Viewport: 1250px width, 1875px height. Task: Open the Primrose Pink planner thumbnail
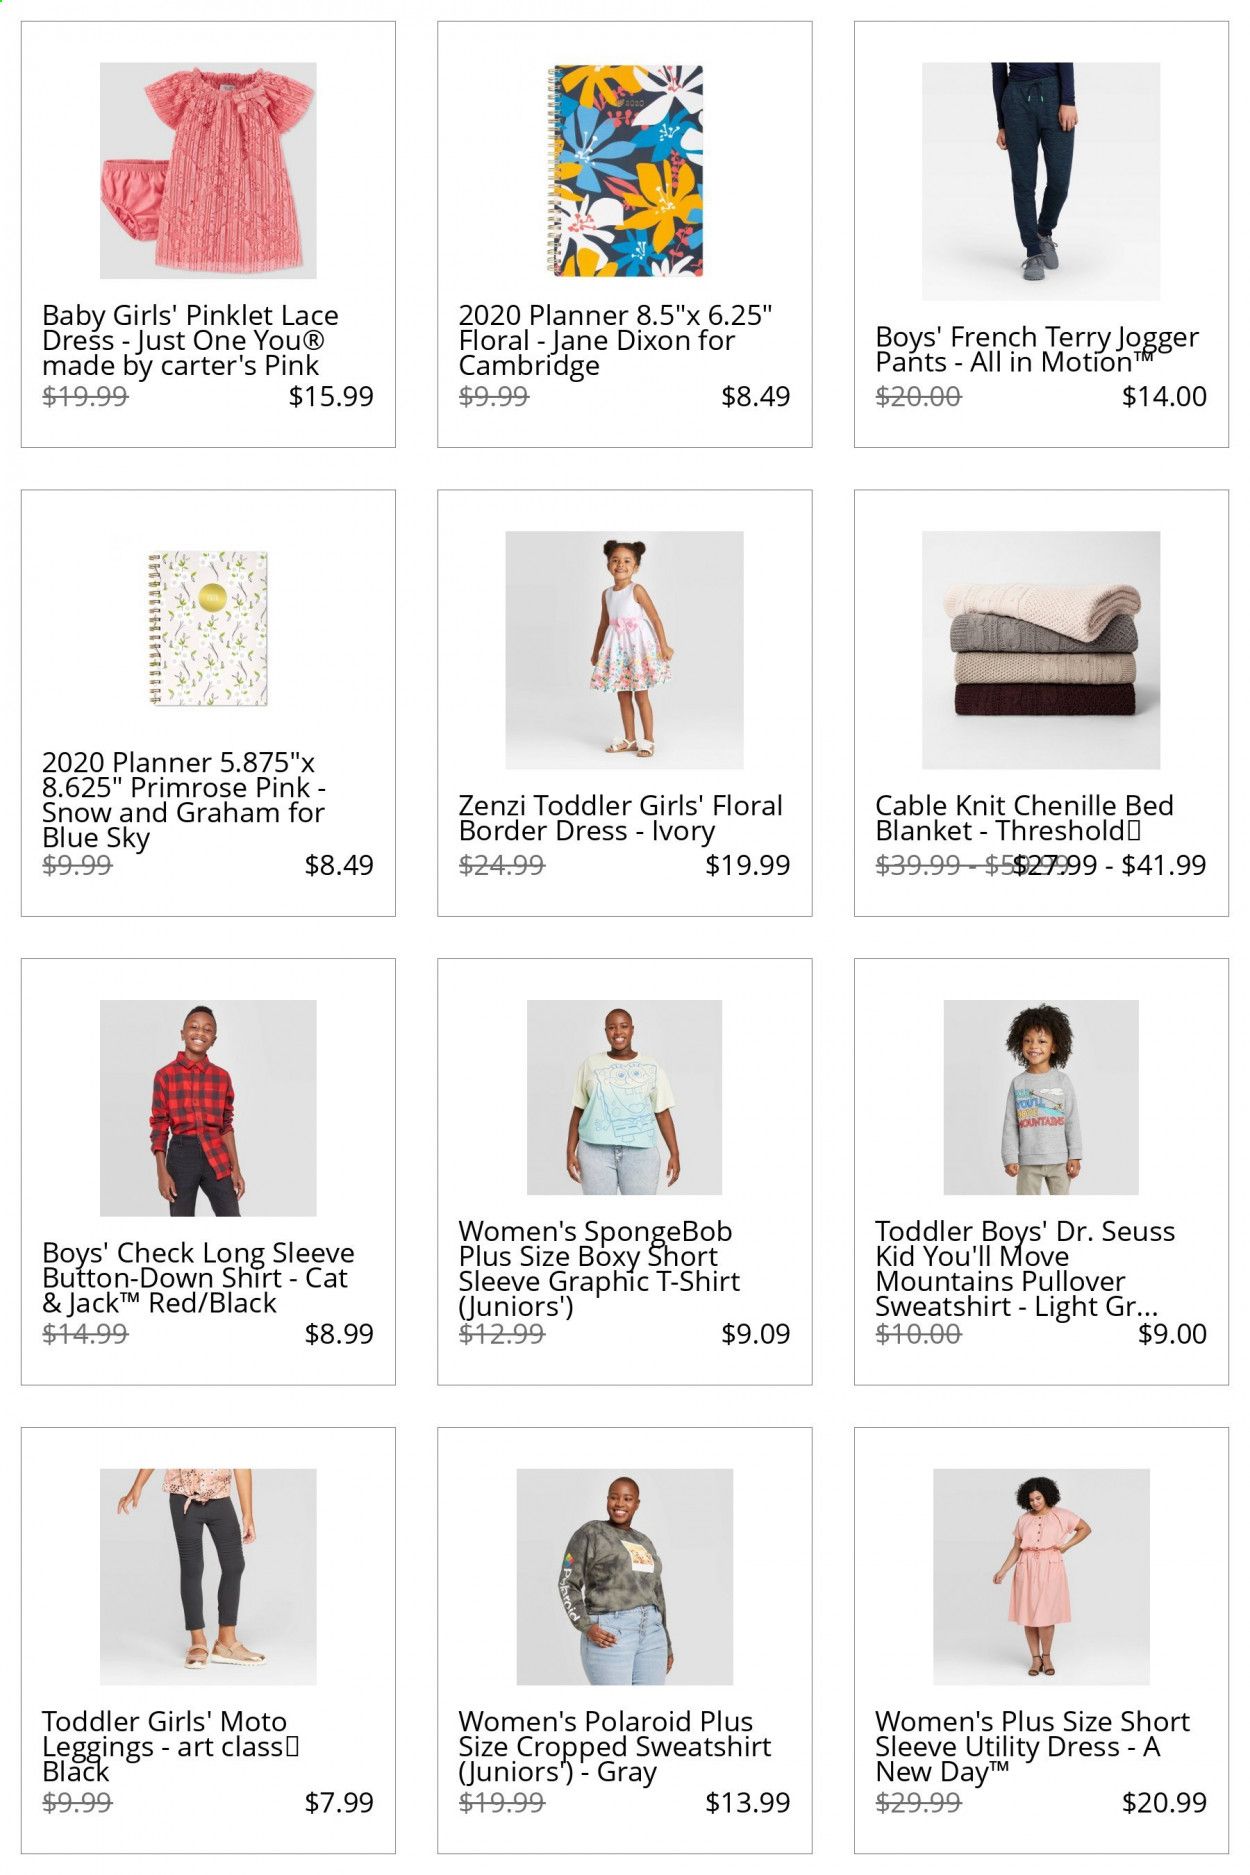point(208,628)
